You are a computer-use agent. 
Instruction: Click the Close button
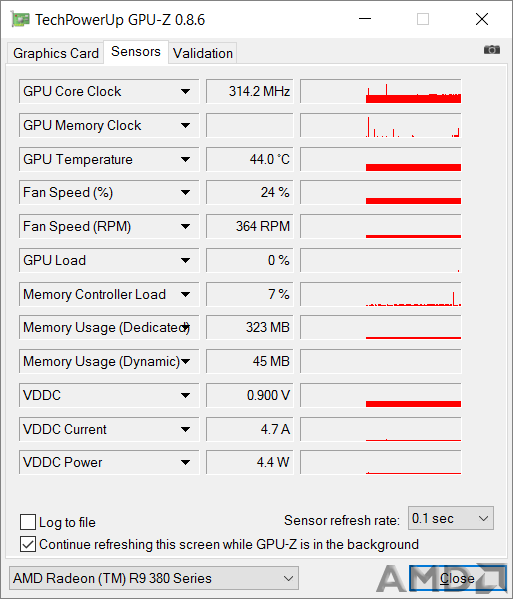[x=457, y=578]
